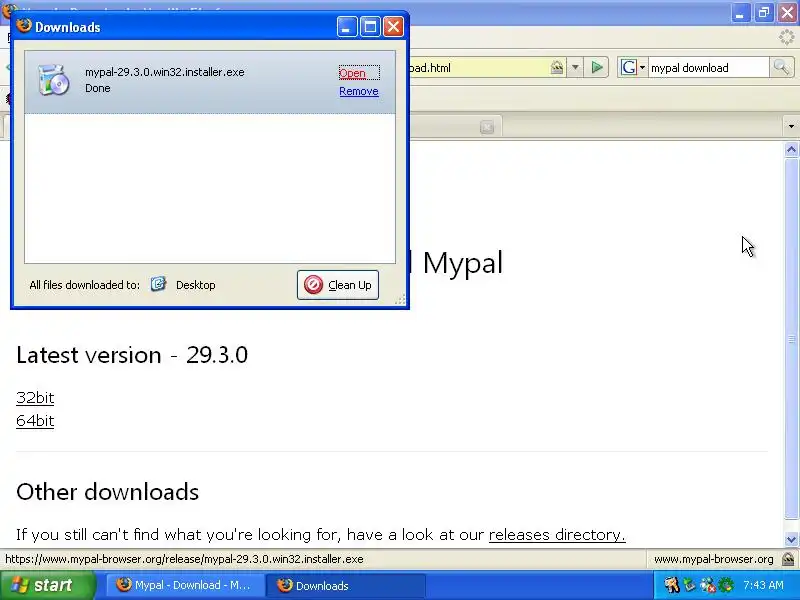Click the scrollbar up arrow
Image resolution: width=800 pixels, height=600 pixels.
click(791, 149)
